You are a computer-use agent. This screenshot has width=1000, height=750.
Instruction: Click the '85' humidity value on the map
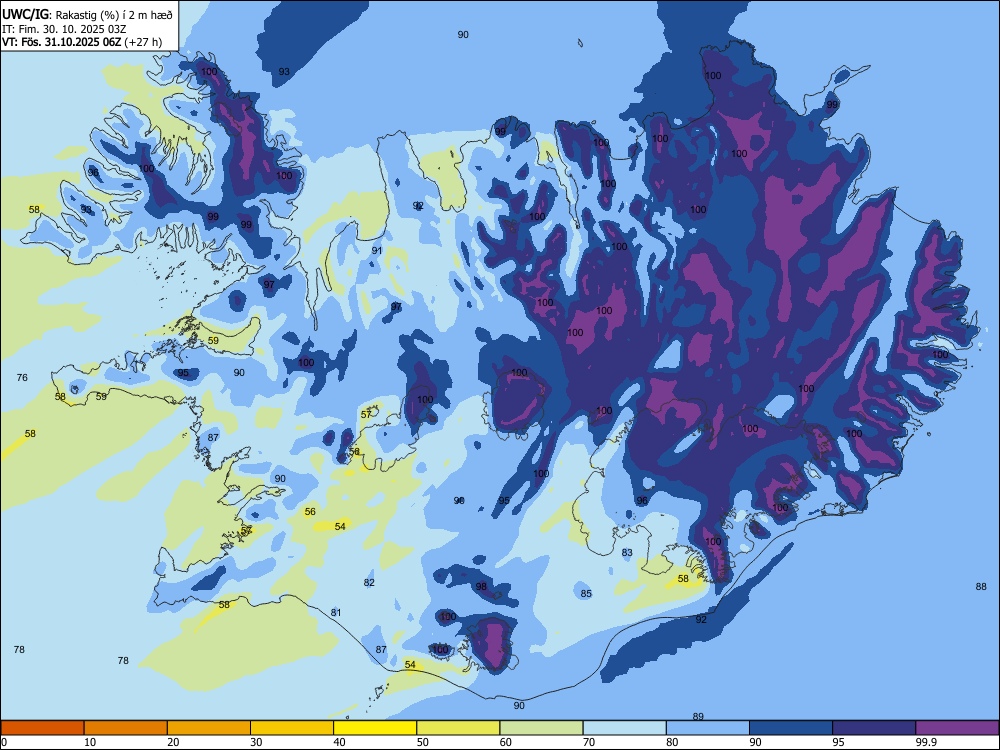click(586, 594)
